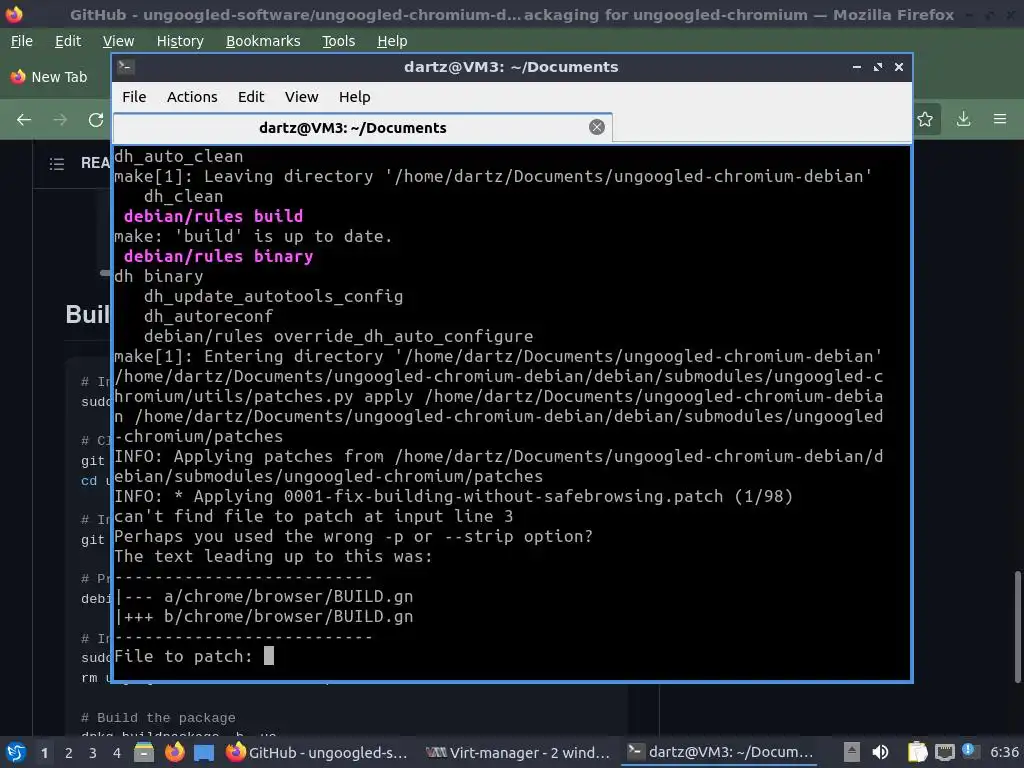Image resolution: width=1024 pixels, height=768 pixels.
Task: Open Firefox Edit menu
Action: tap(68, 41)
